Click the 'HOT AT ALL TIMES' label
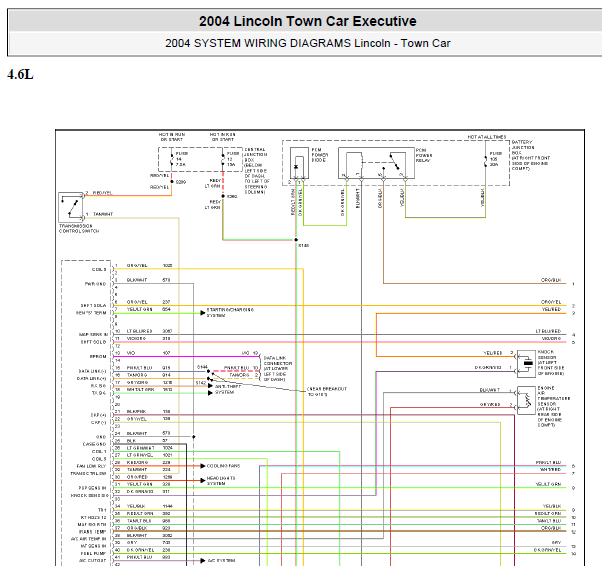The height and width of the screenshot is (566, 602). tap(486, 137)
